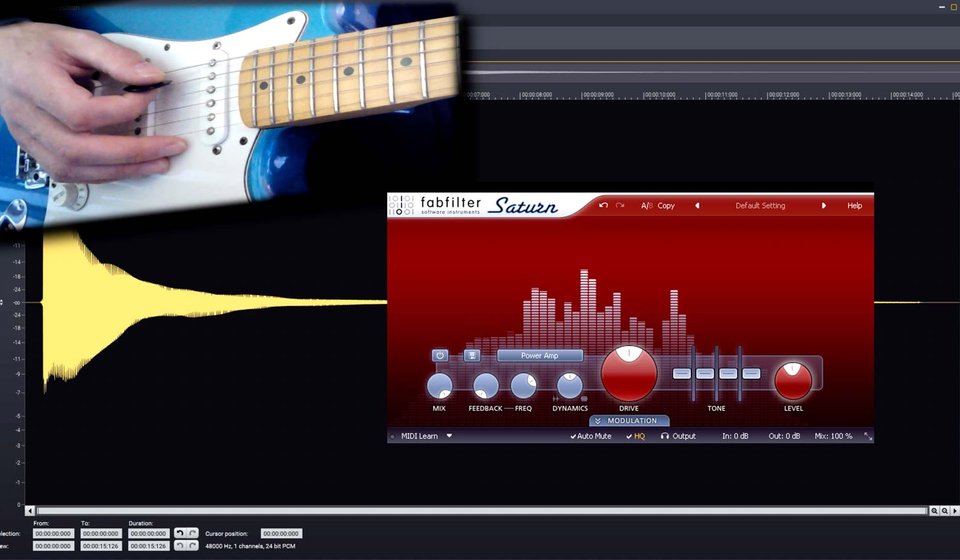
Task: Click the fabfilter logo
Action: 436,206
